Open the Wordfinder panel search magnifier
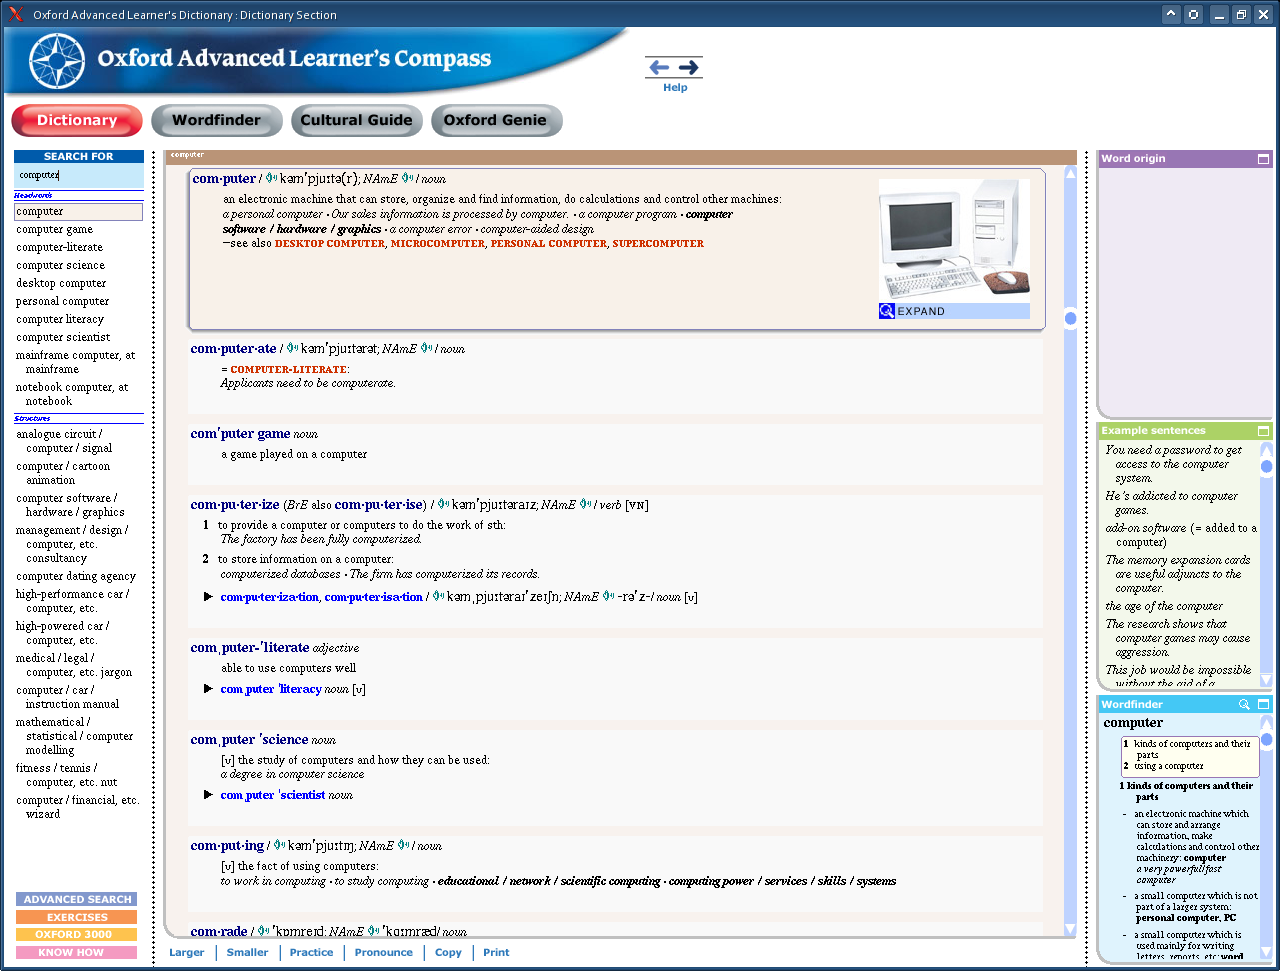Viewport: 1280px width, 971px height. [1244, 704]
